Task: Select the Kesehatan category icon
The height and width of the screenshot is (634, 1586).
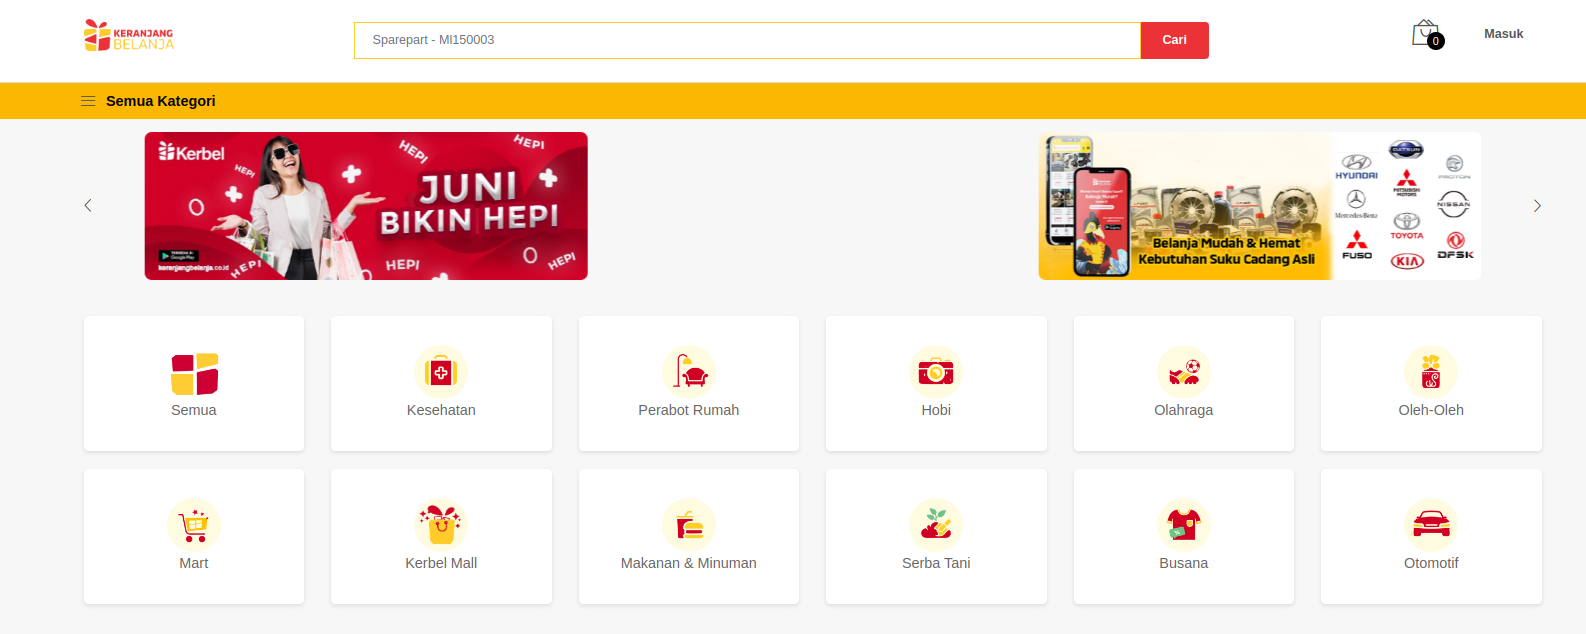Action: (x=441, y=372)
